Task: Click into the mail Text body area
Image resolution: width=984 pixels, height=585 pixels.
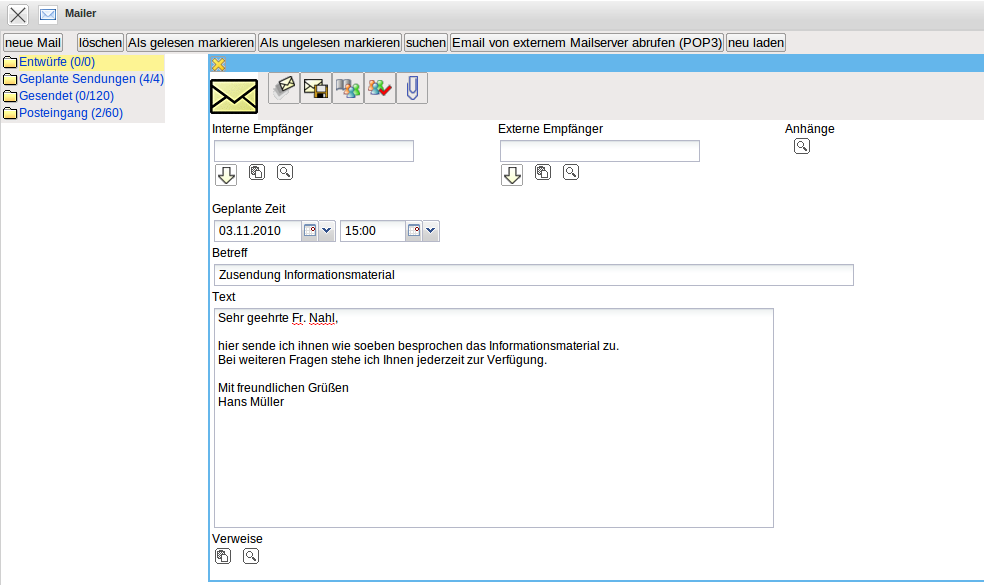Action: (493, 417)
